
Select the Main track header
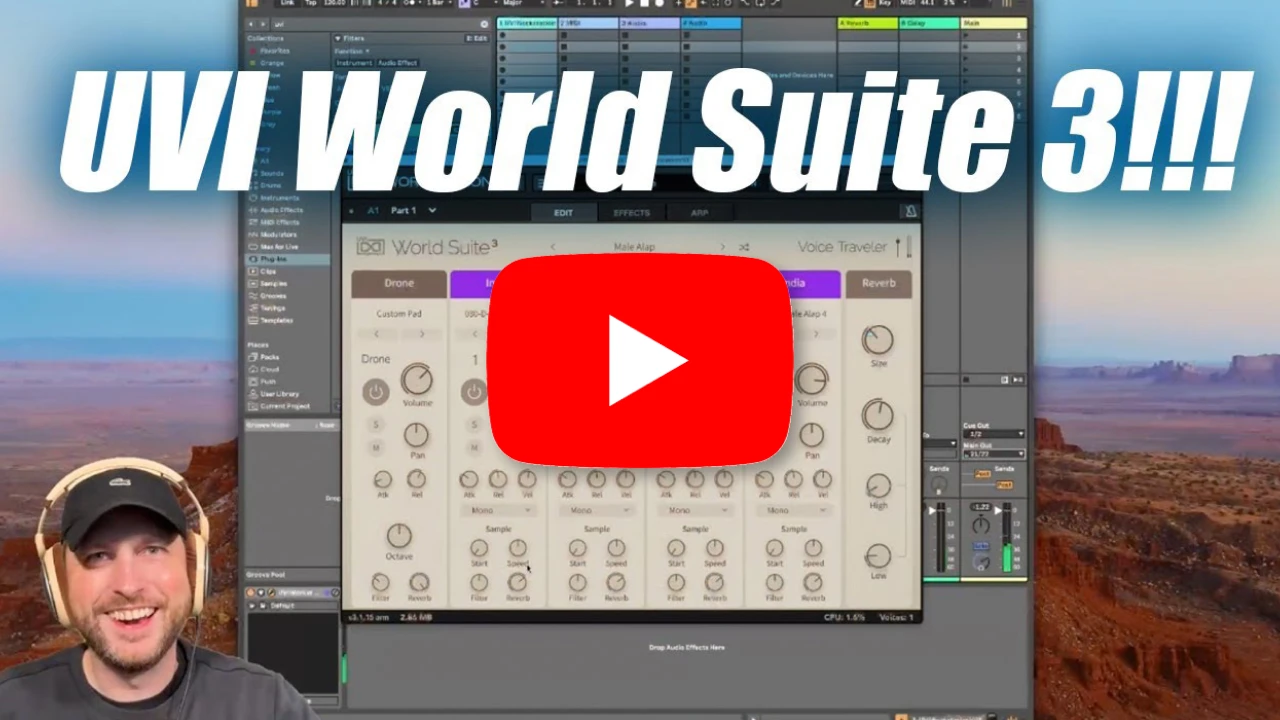pos(994,23)
